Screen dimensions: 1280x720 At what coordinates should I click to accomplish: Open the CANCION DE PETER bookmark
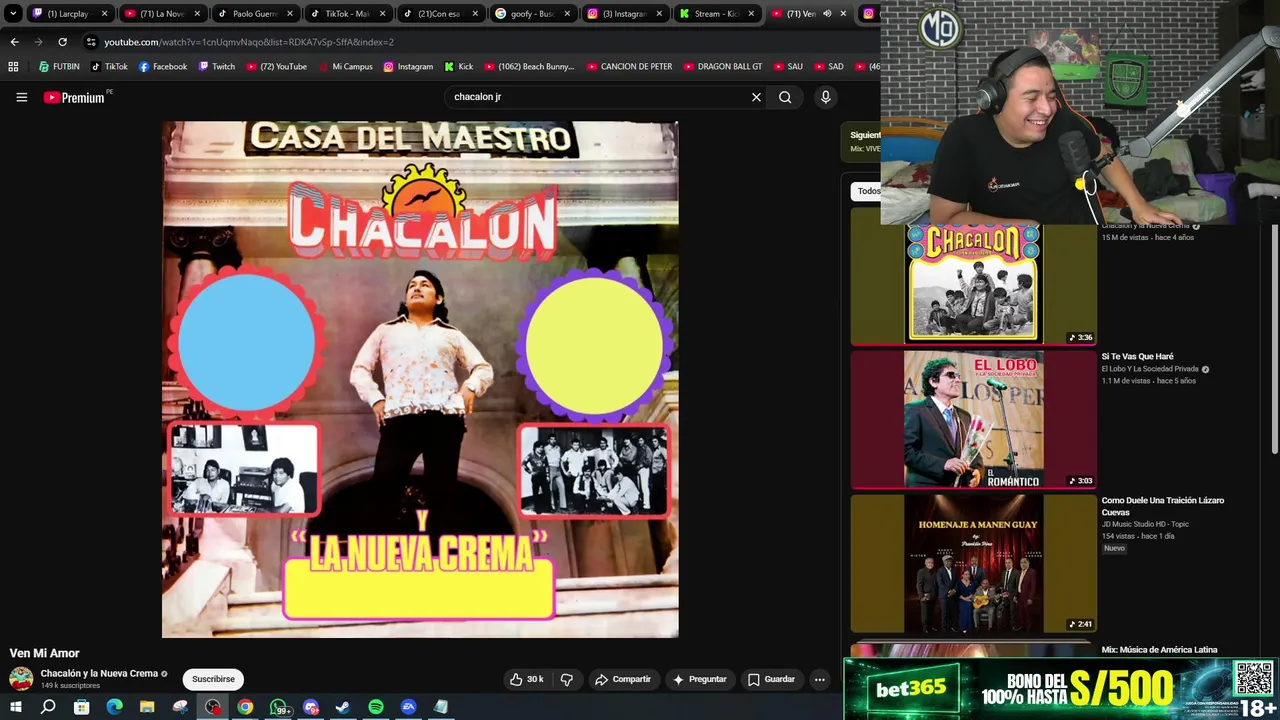point(629,67)
